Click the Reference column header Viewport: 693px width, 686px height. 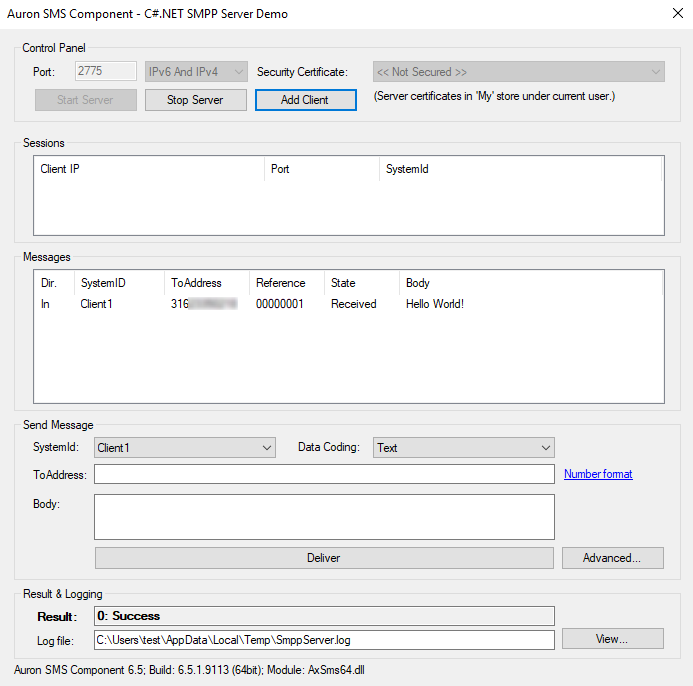pyautogui.click(x=286, y=283)
